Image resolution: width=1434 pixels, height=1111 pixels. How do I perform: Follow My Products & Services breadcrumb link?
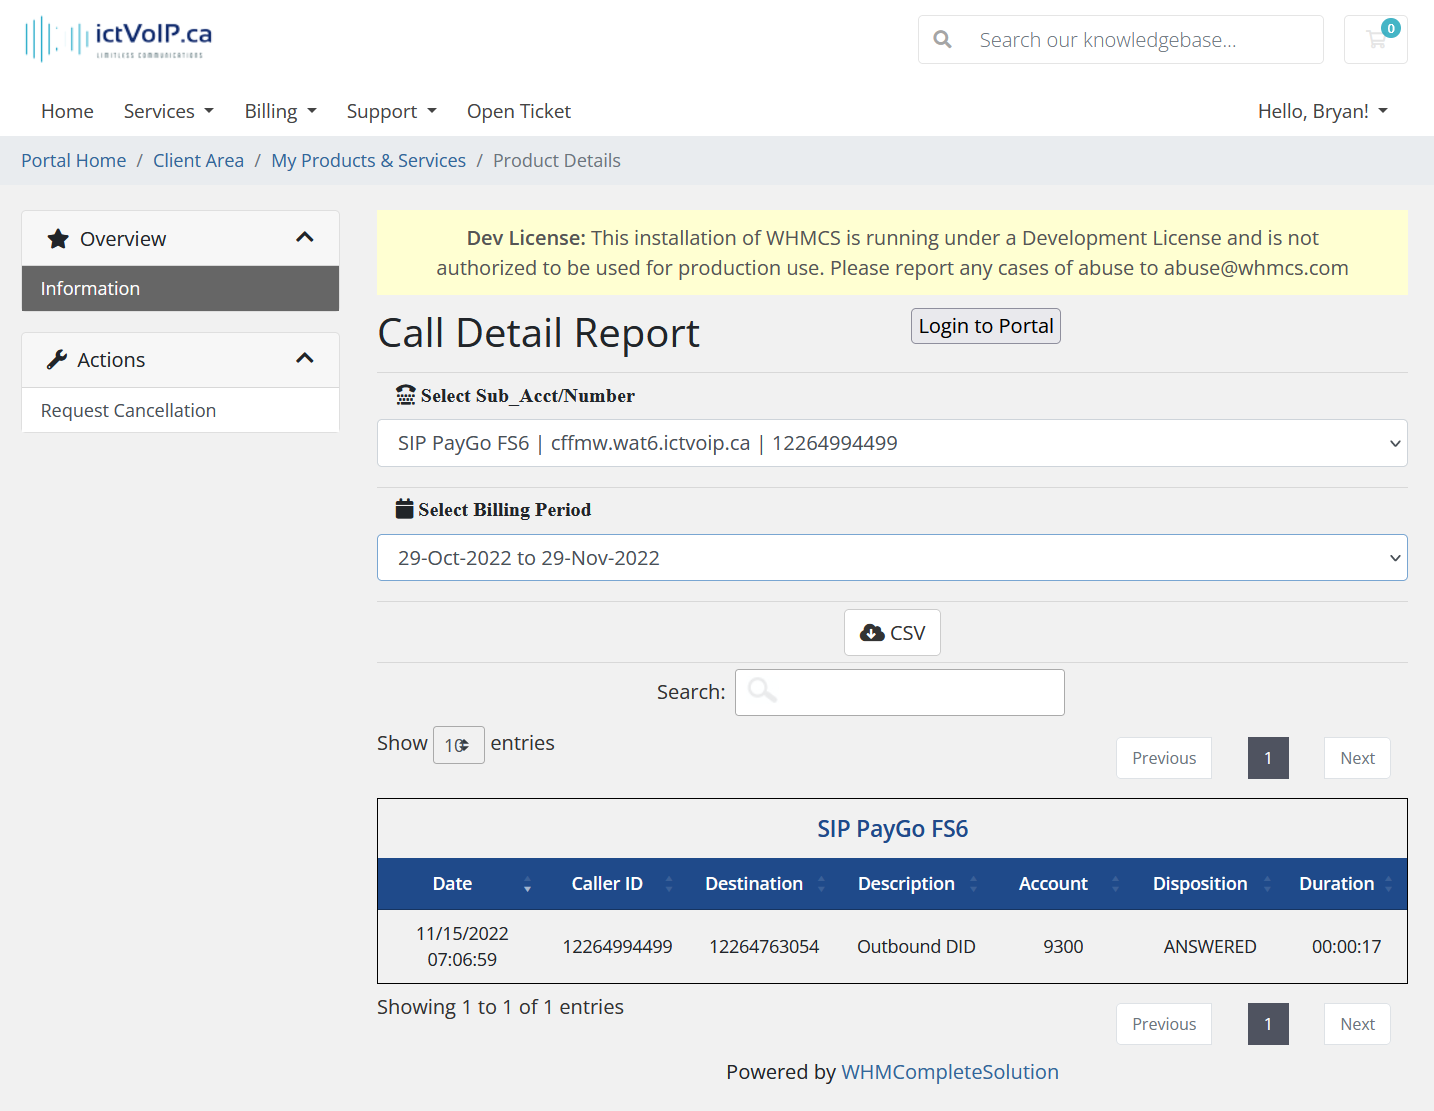coord(368,161)
